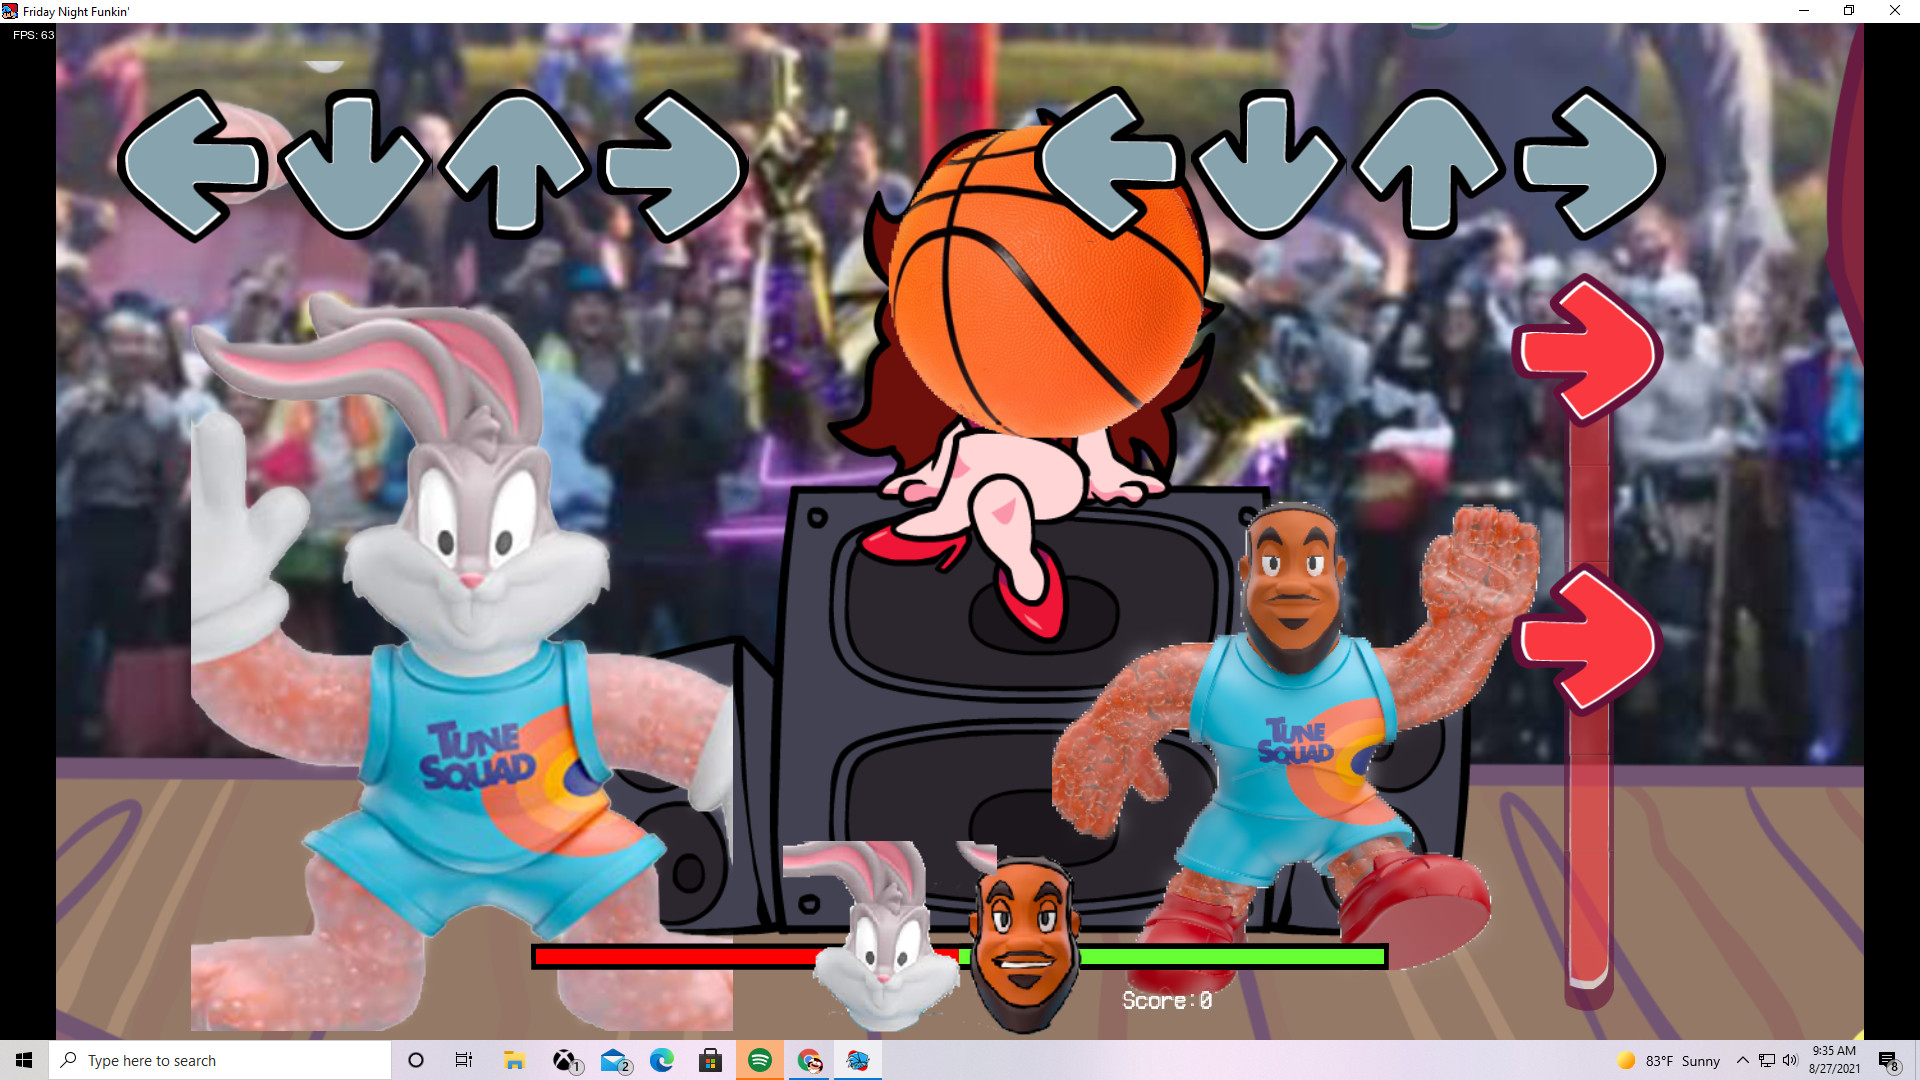Launch Google Chrome from the taskbar
The width and height of the screenshot is (1920, 1080).
click(808, 1060)
